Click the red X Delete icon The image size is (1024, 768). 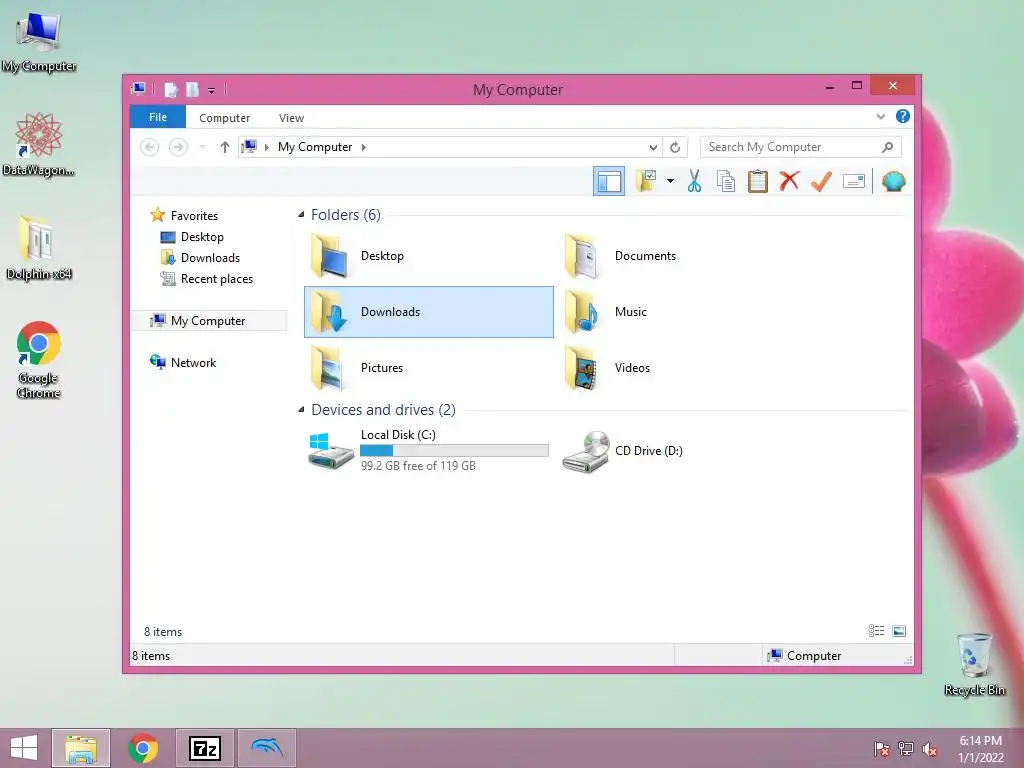789,181
